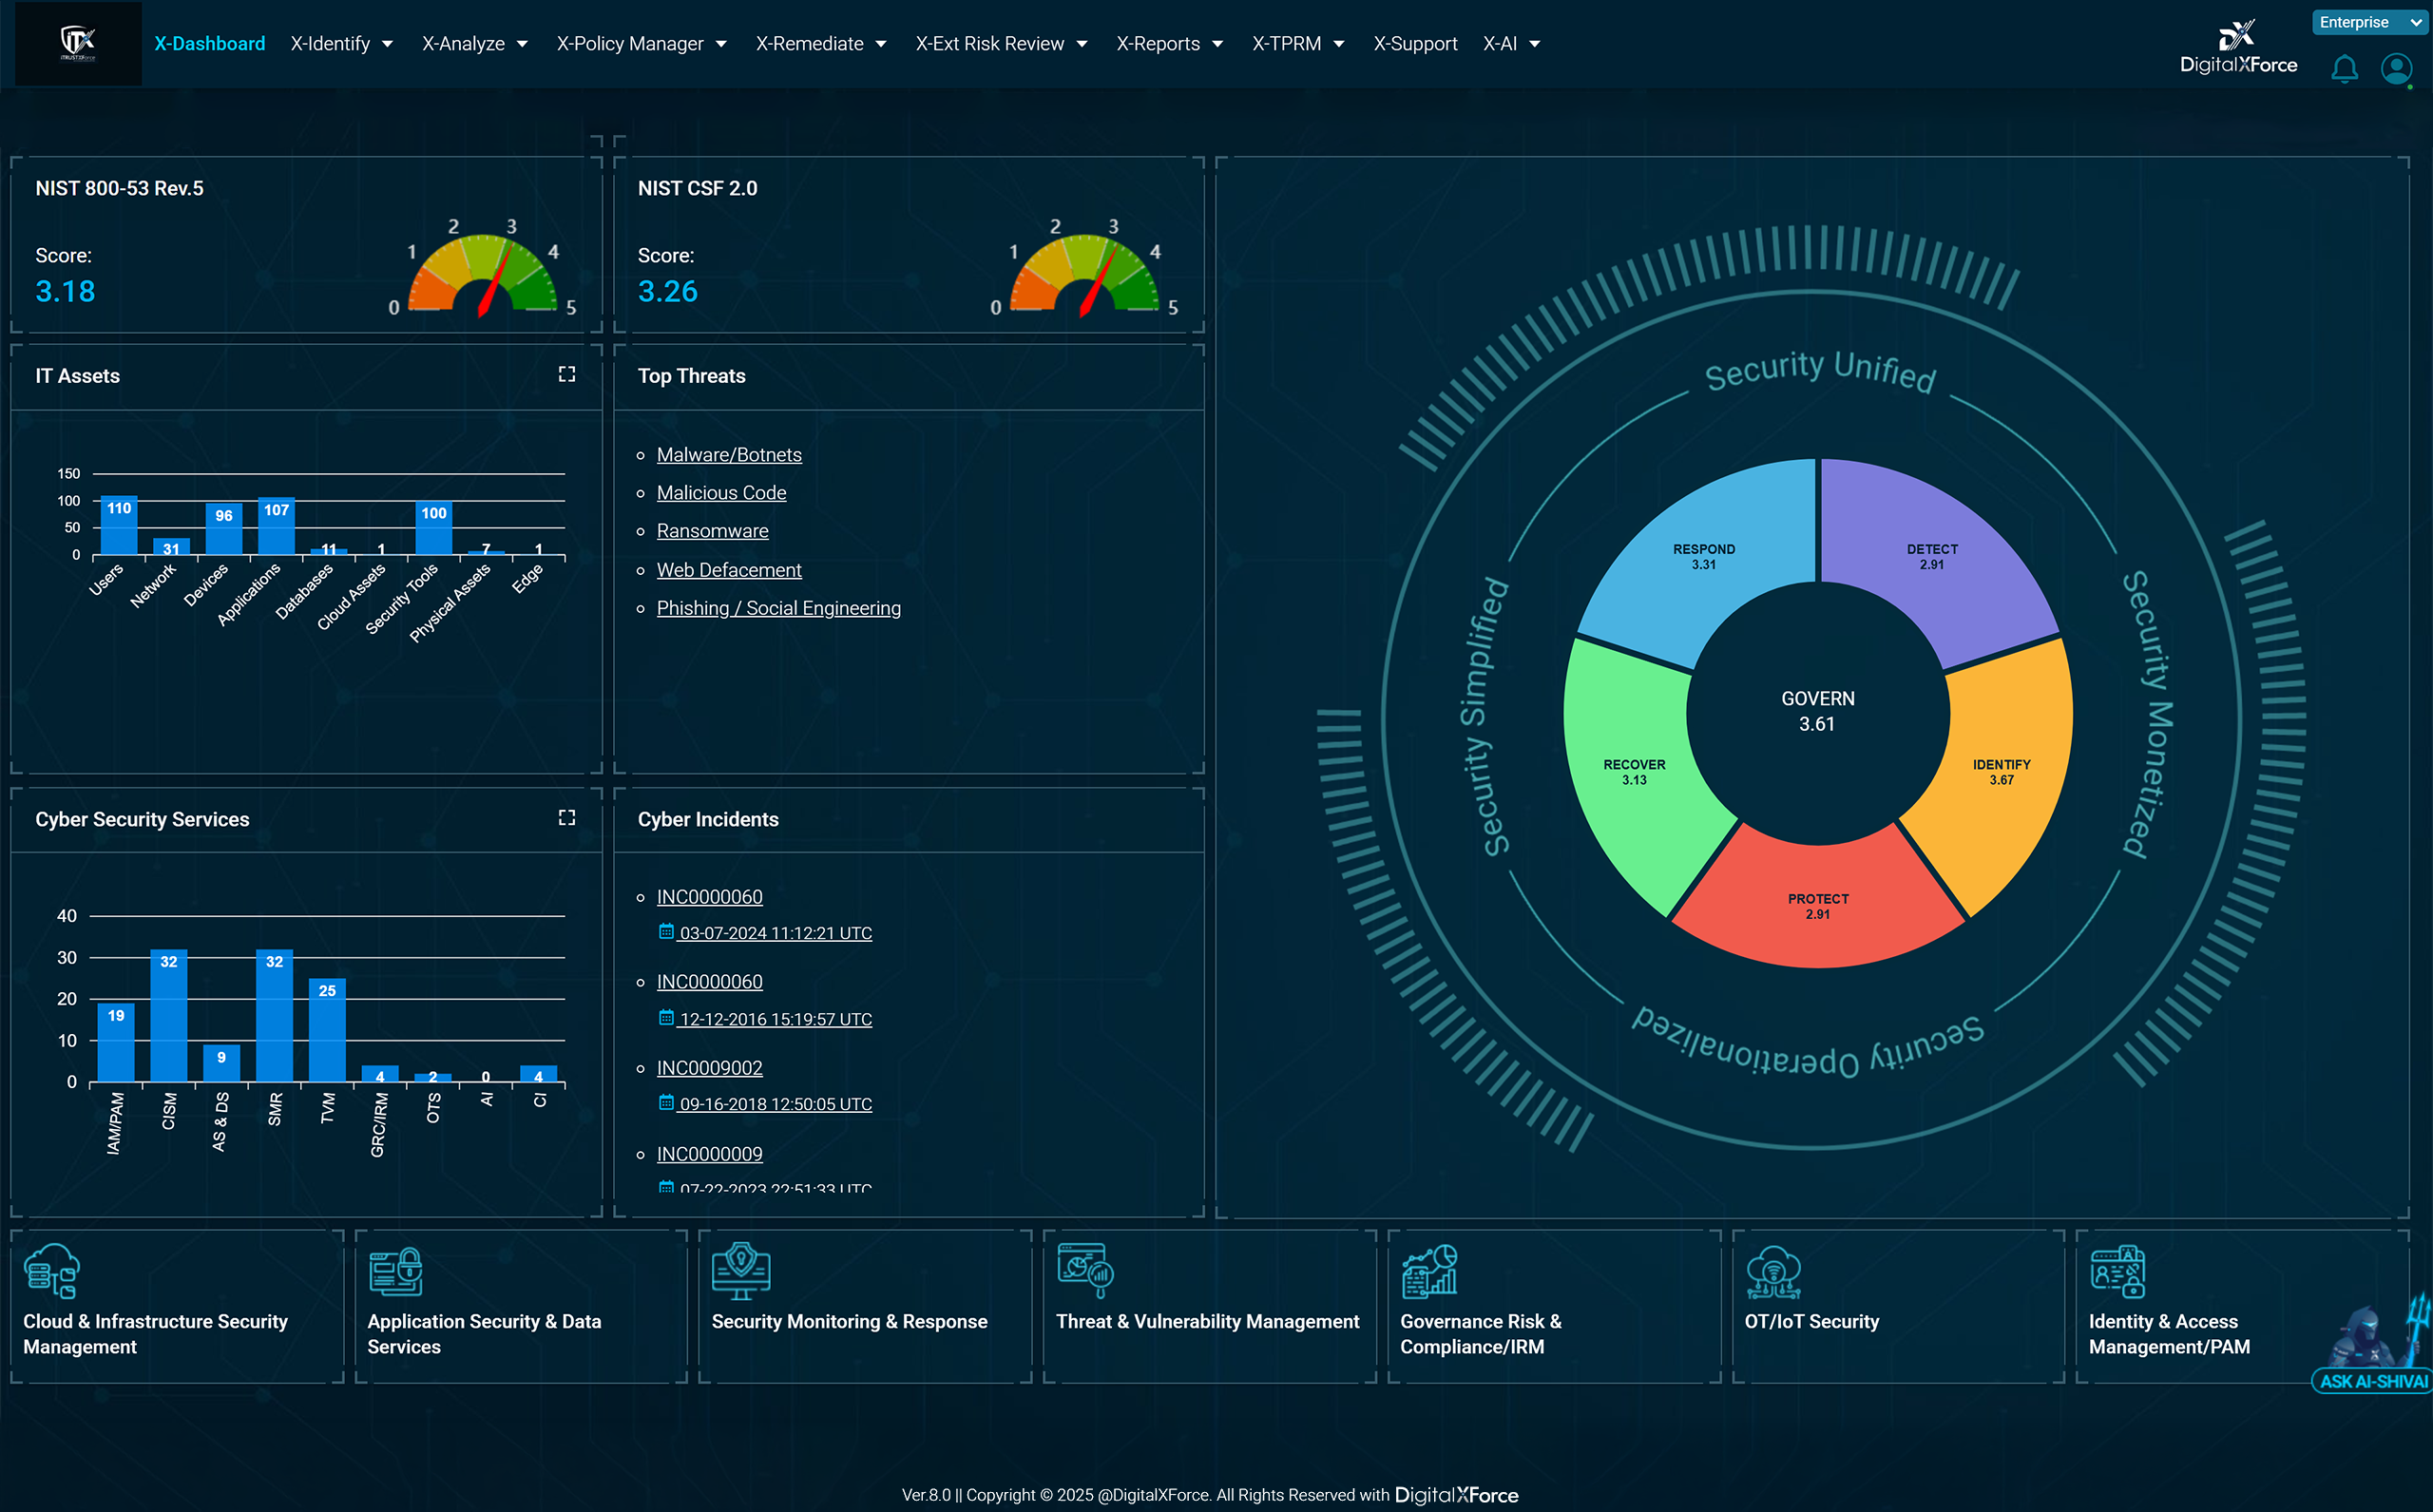
Task: Open the Ransomware threat link
Action: 712,530
